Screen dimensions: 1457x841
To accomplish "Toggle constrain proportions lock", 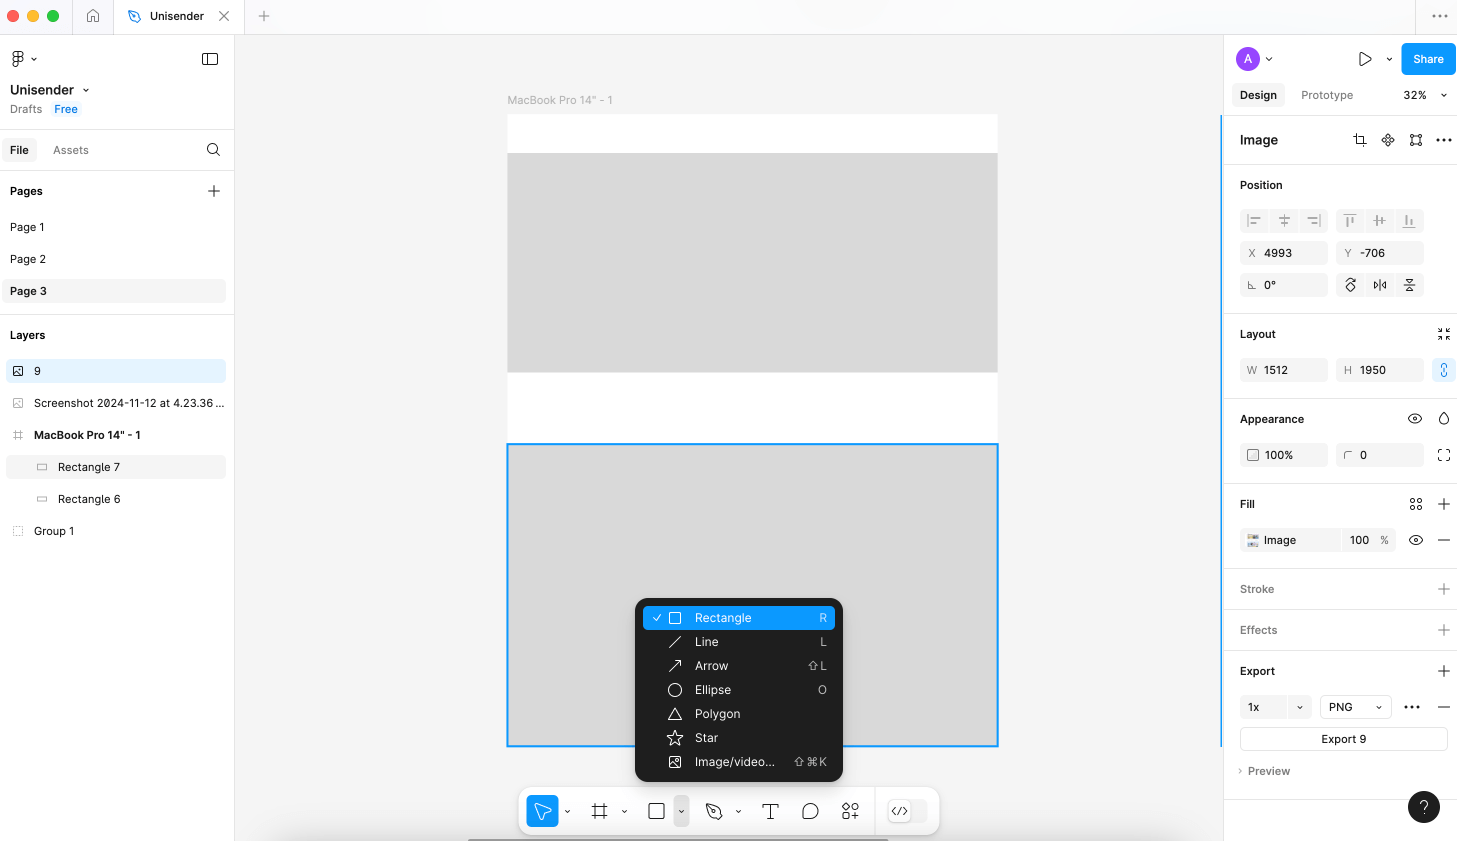I will (x=1444, y=370).
